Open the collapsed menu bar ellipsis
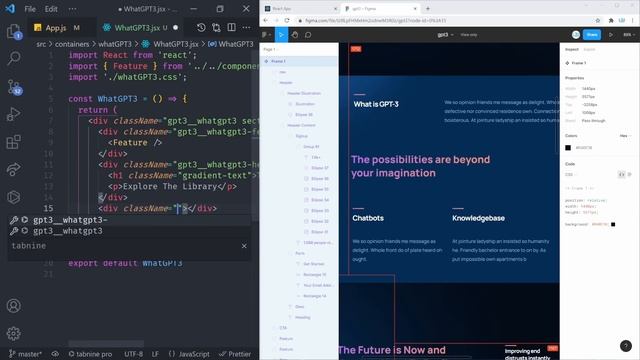Viewport: 640px width, 360px height. tap(72, 9)
